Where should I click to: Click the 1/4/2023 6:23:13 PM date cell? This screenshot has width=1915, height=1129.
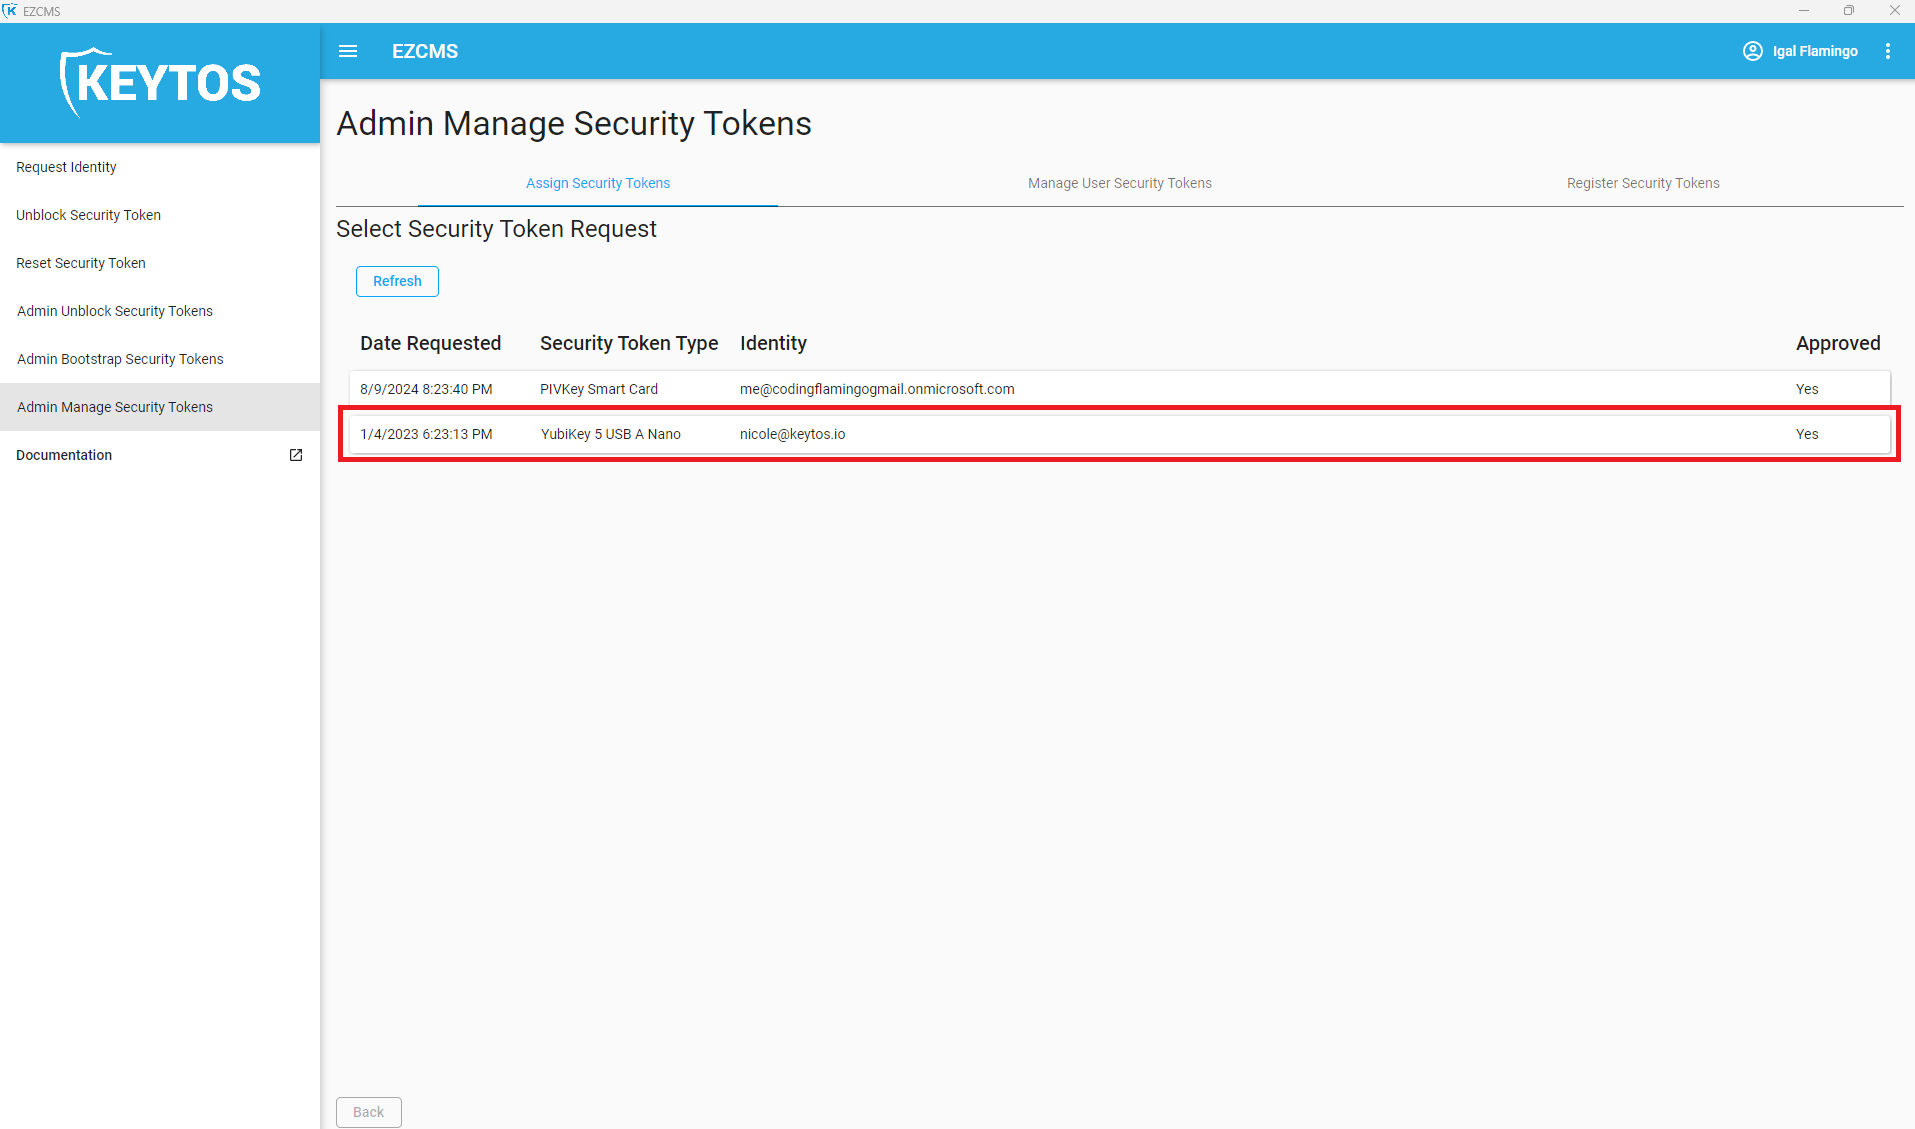tap(426, 434)
